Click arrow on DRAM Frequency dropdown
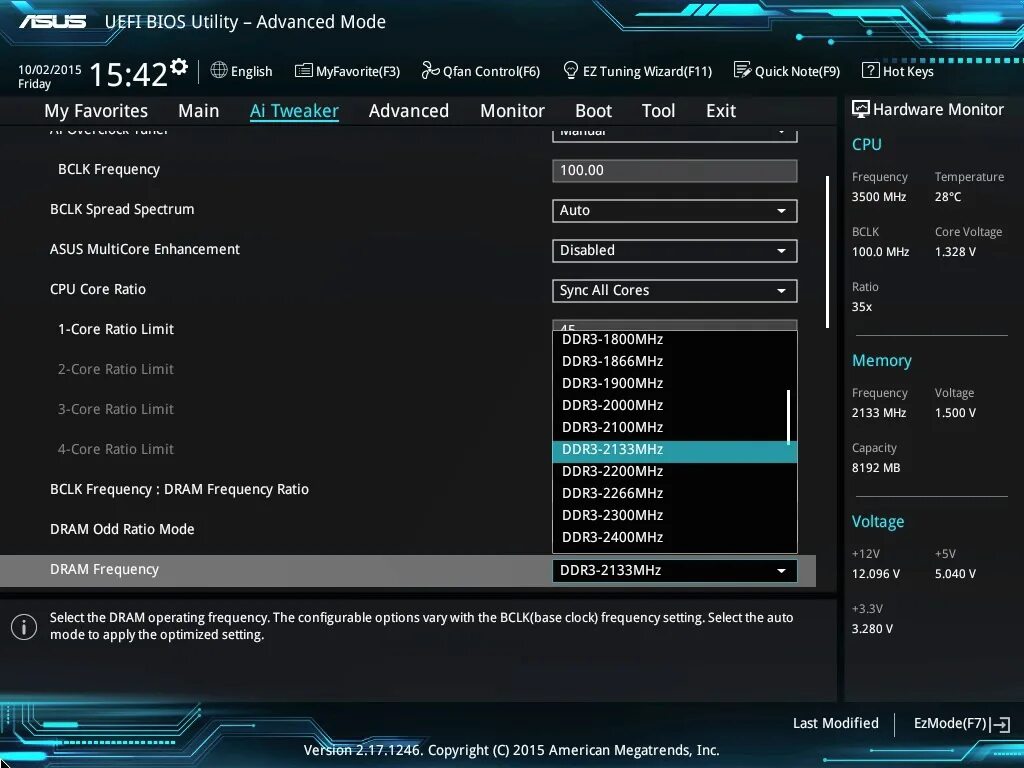 point(781,571)
